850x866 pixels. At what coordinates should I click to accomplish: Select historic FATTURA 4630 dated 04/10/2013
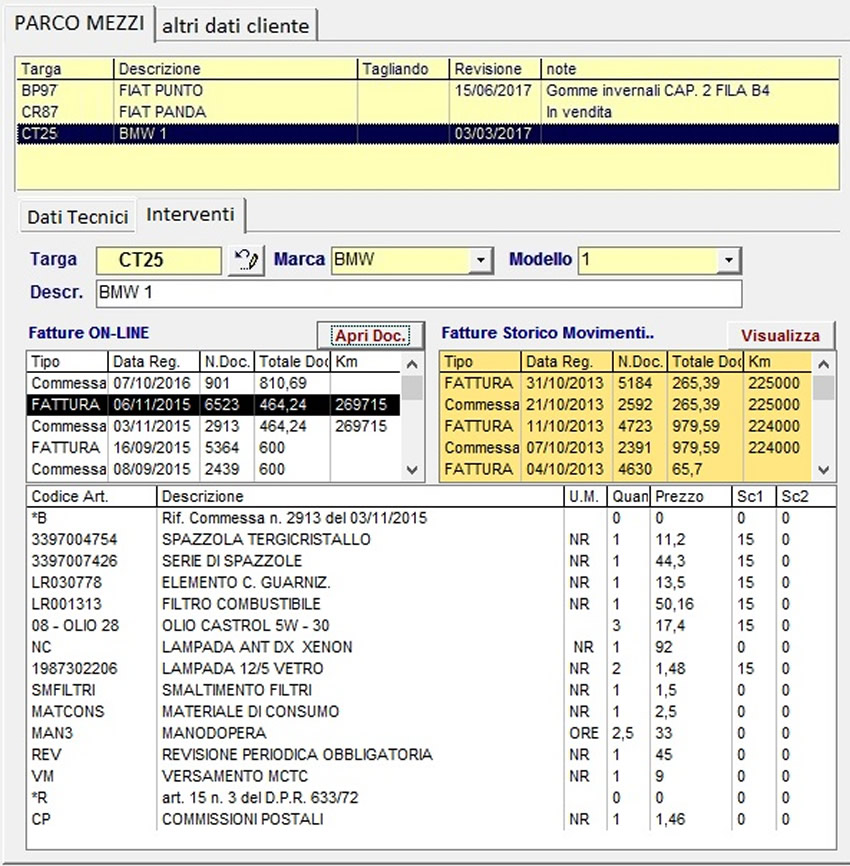[x=626, y=469]
